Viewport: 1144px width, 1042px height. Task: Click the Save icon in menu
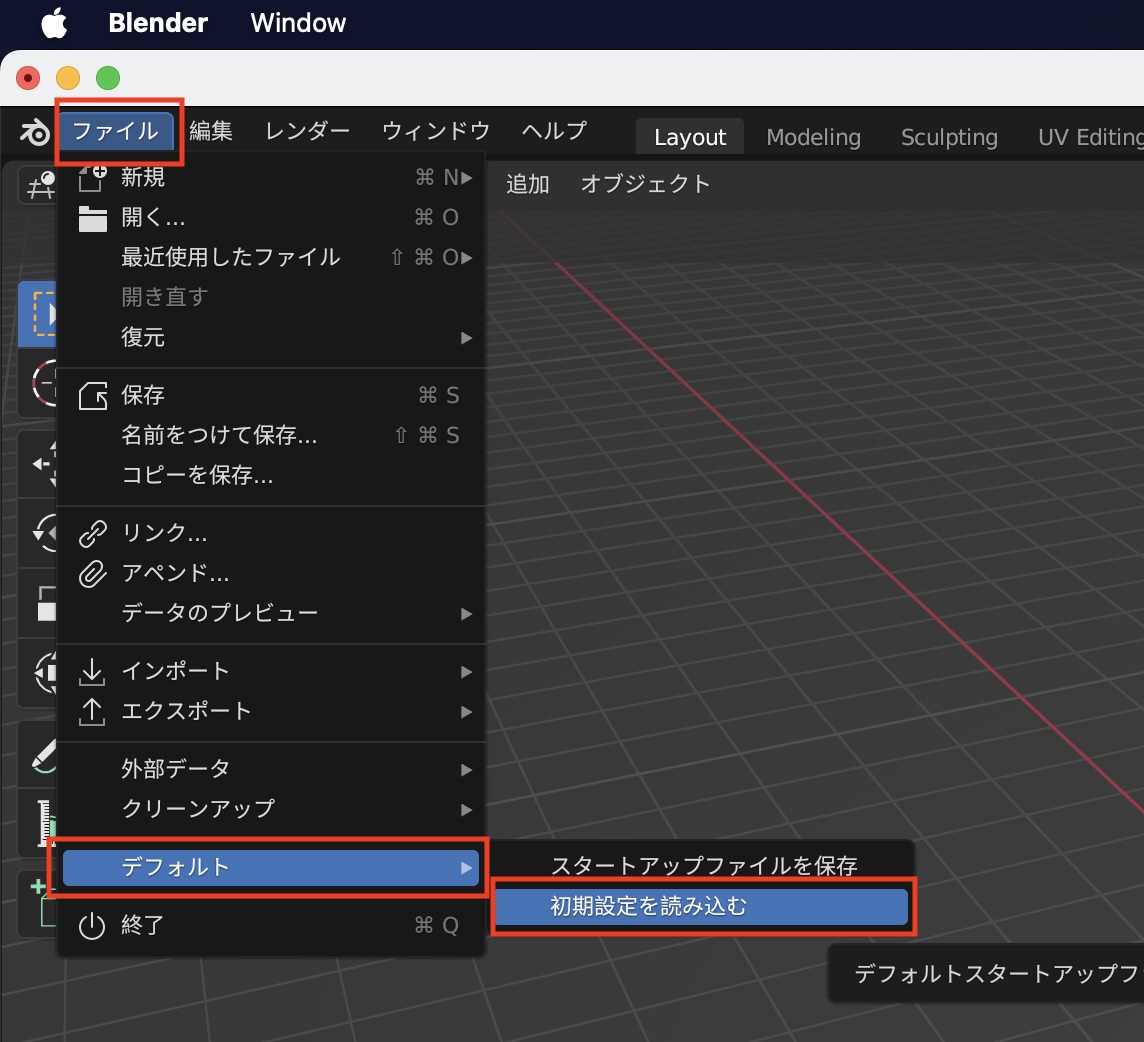[x=92, y=396]
